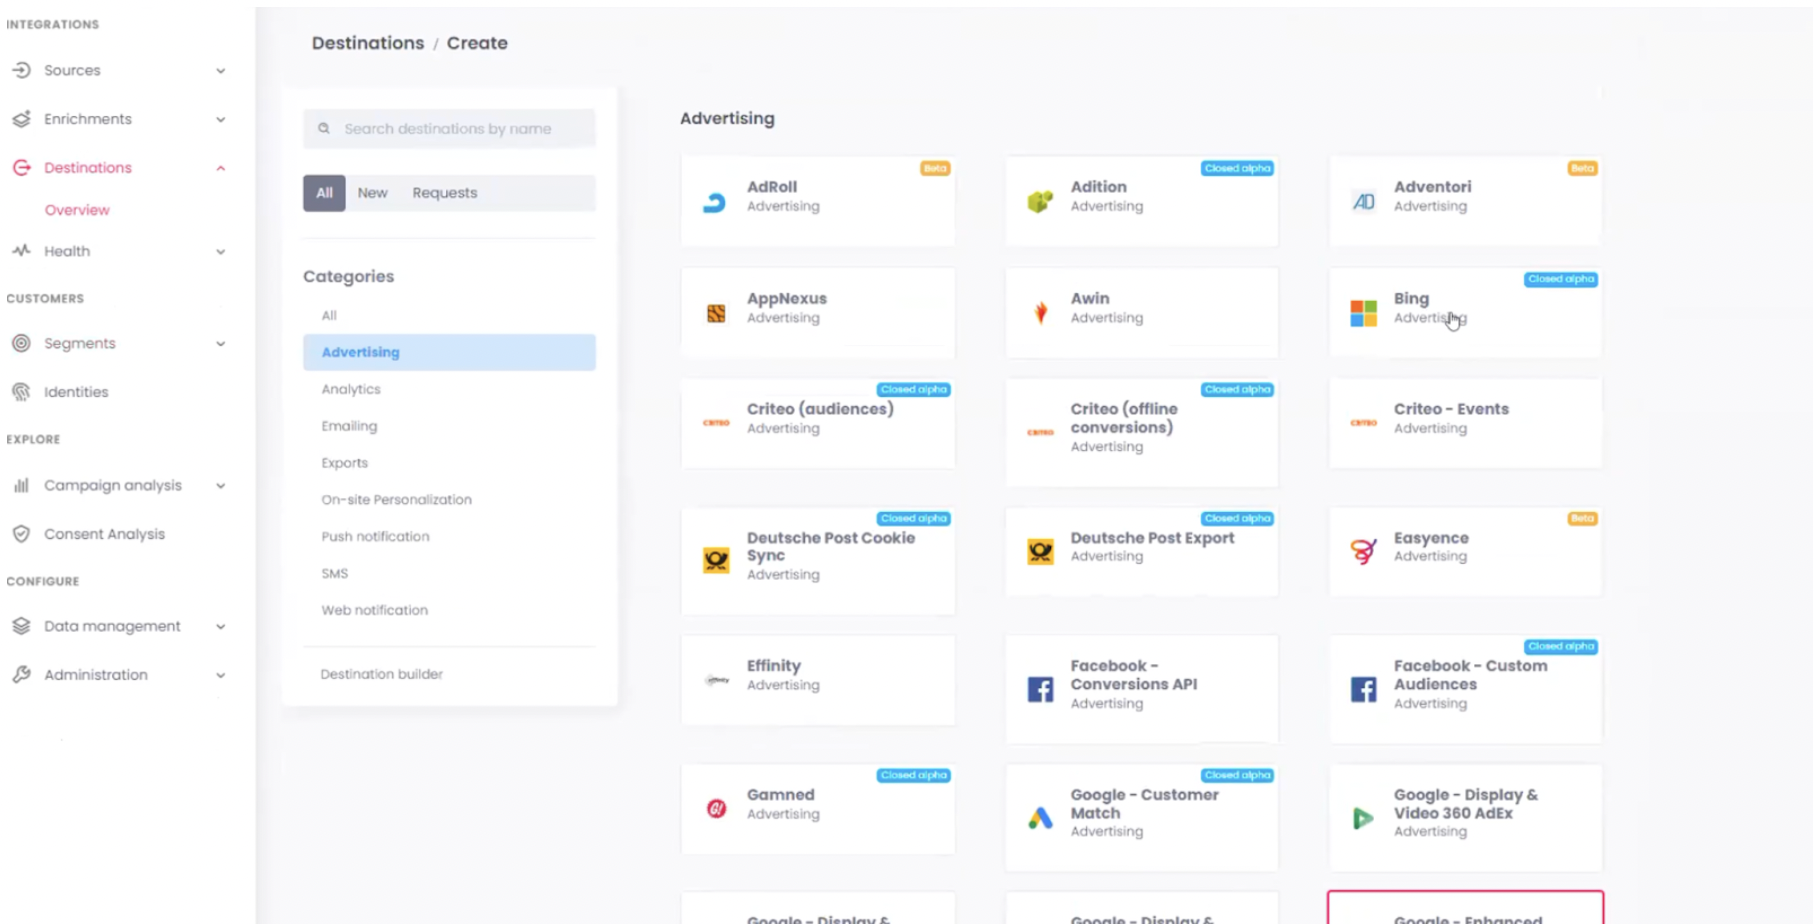The height and width of the screenshot is (924, 1814).
Task: Click the Facebook Custom Audiences logo
Action: (x=1364, y=689)
